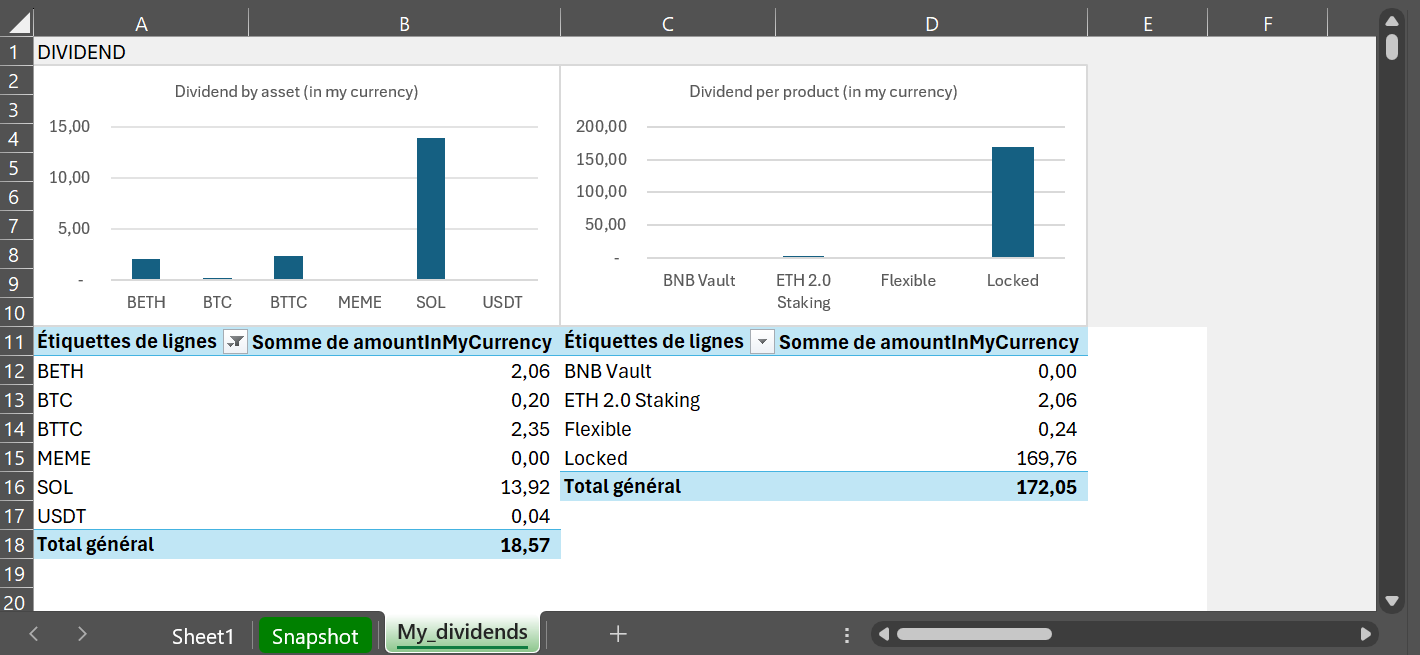The image size is (1420, 655).
Task: Select the Locked bar in product chart
Action: click(1013, 202)
